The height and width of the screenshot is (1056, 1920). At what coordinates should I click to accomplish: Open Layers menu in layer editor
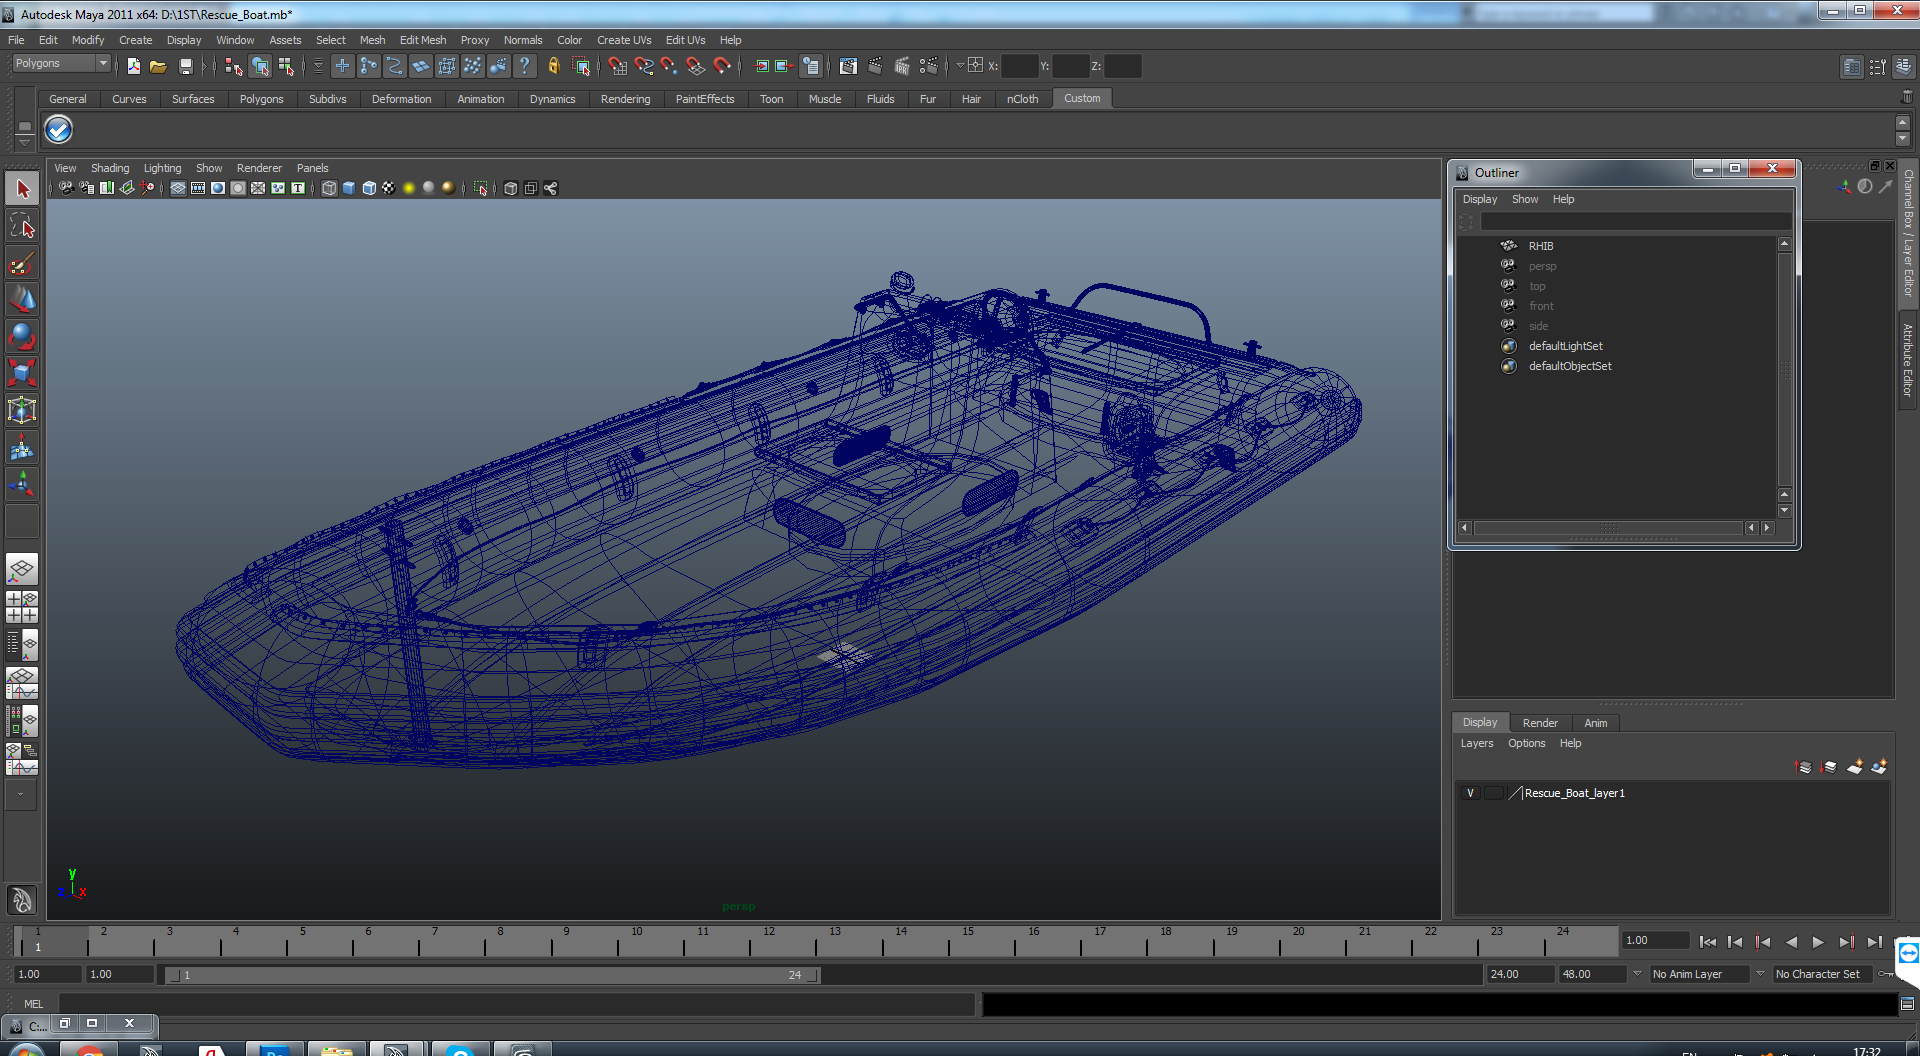coord(1477,743)
